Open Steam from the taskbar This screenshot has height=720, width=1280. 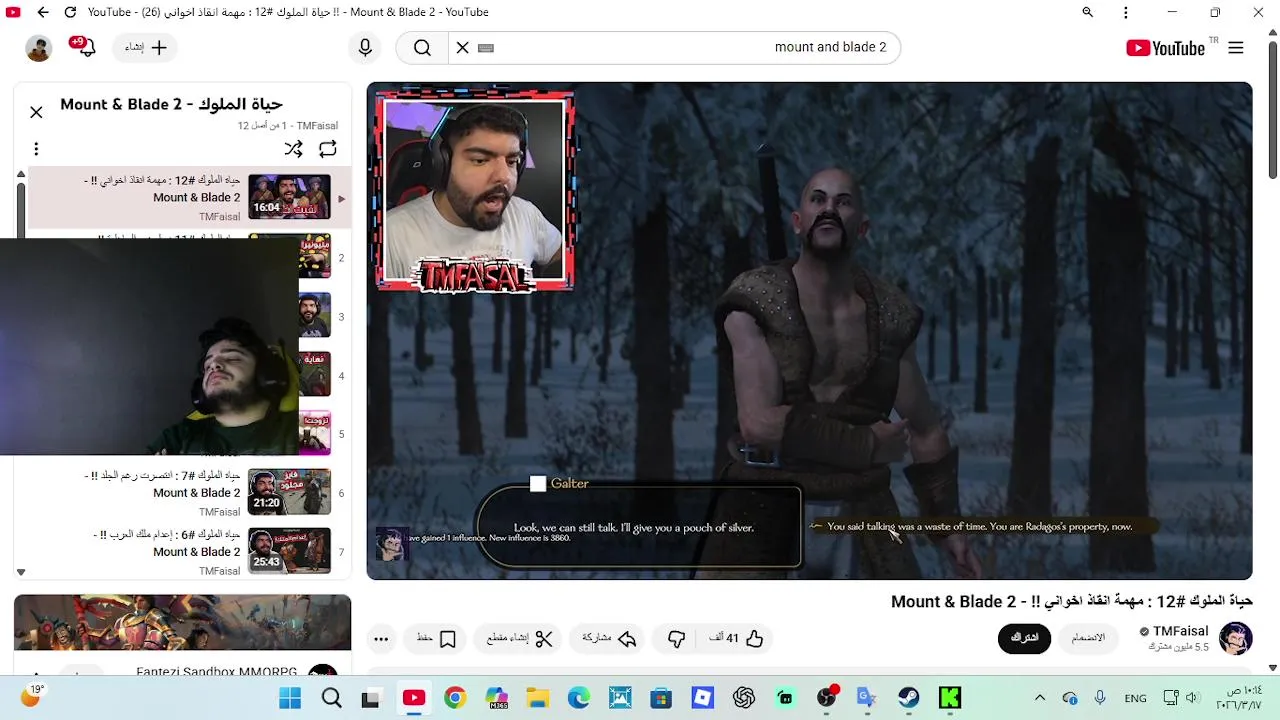(909, 698)
